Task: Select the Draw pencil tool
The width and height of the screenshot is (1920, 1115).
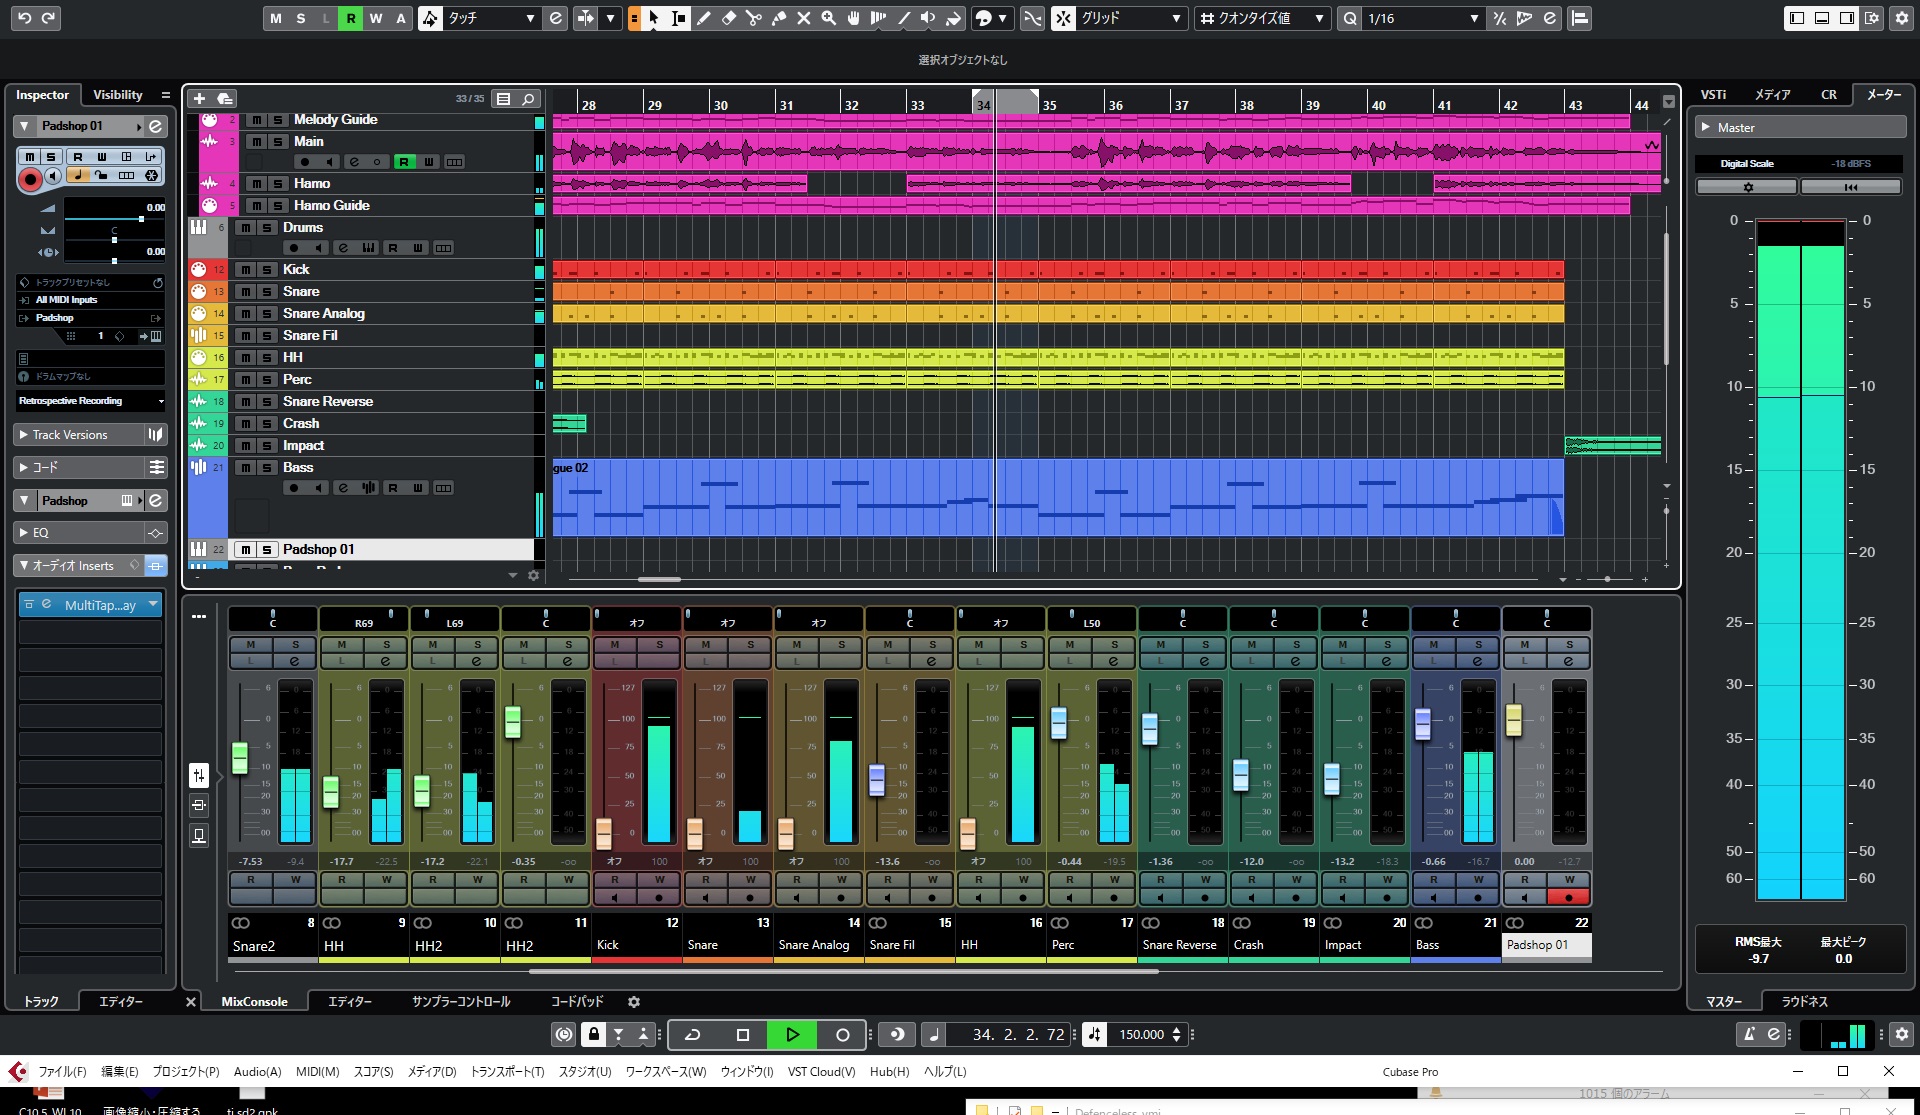Action: (704, 18)
